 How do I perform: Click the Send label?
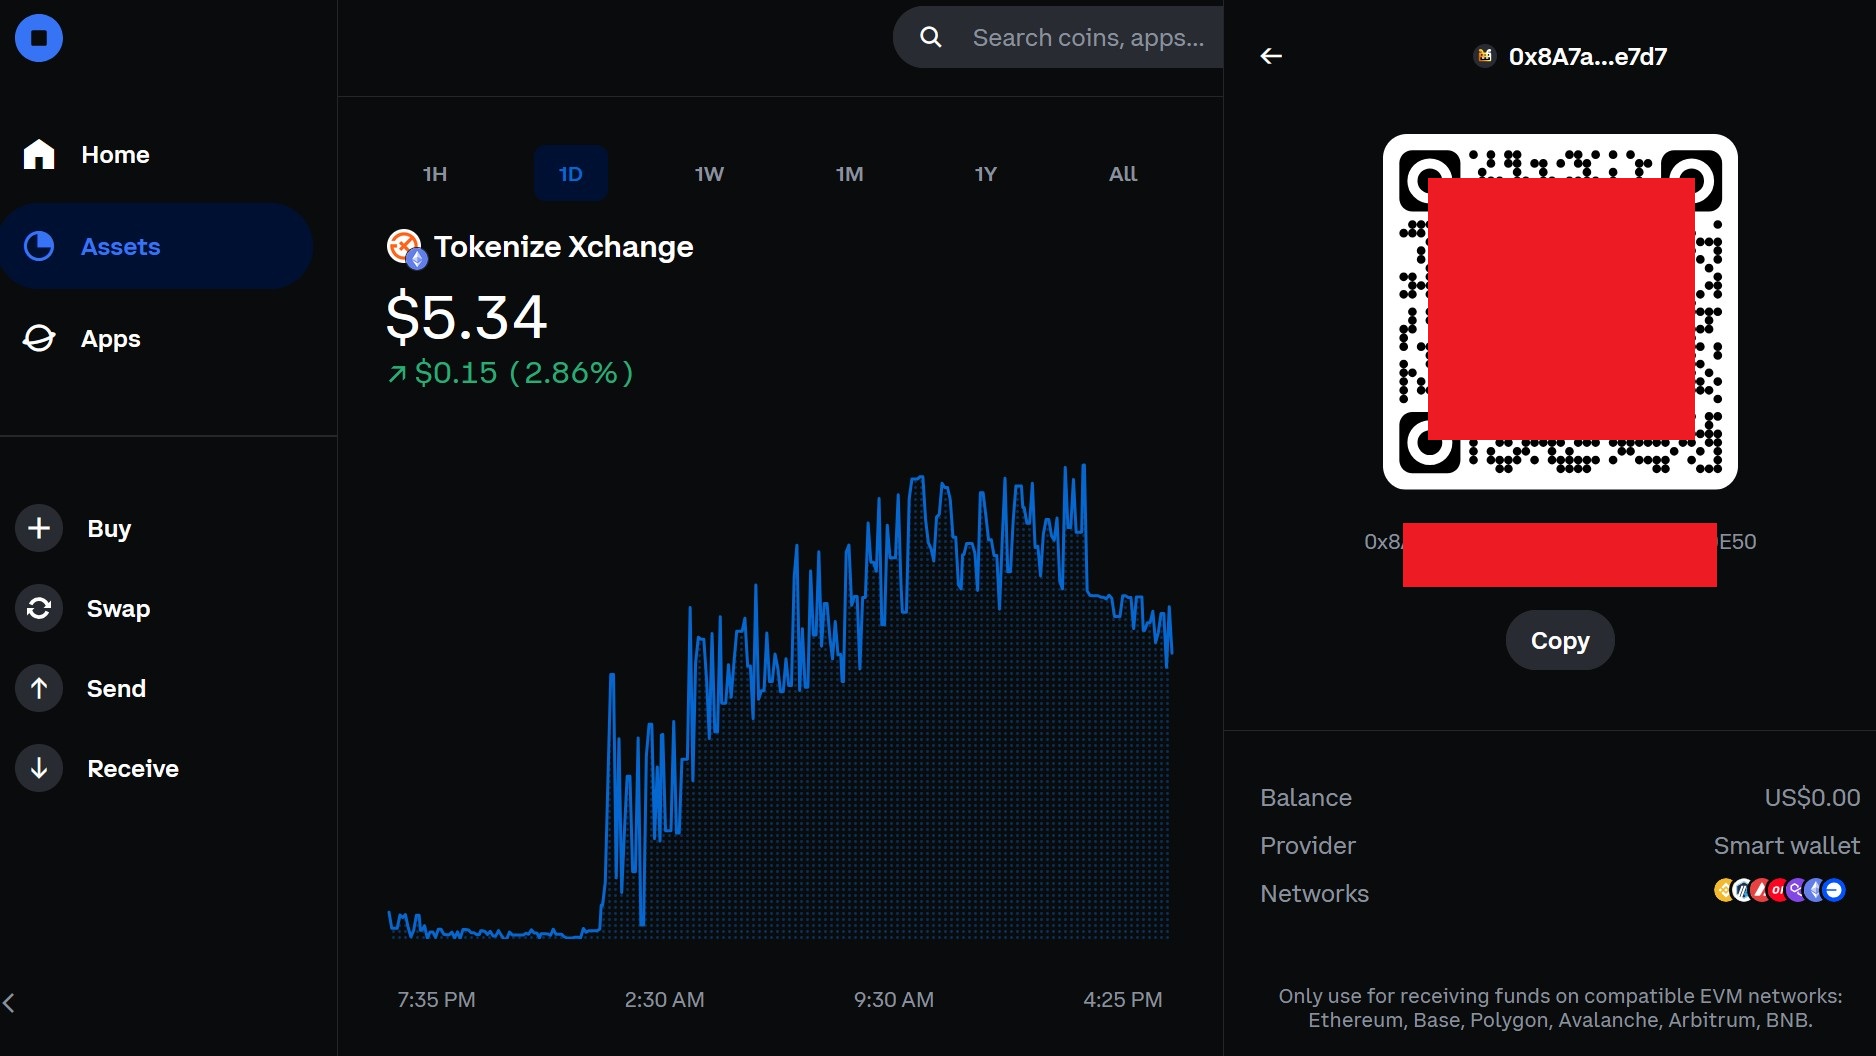(116, 688)
